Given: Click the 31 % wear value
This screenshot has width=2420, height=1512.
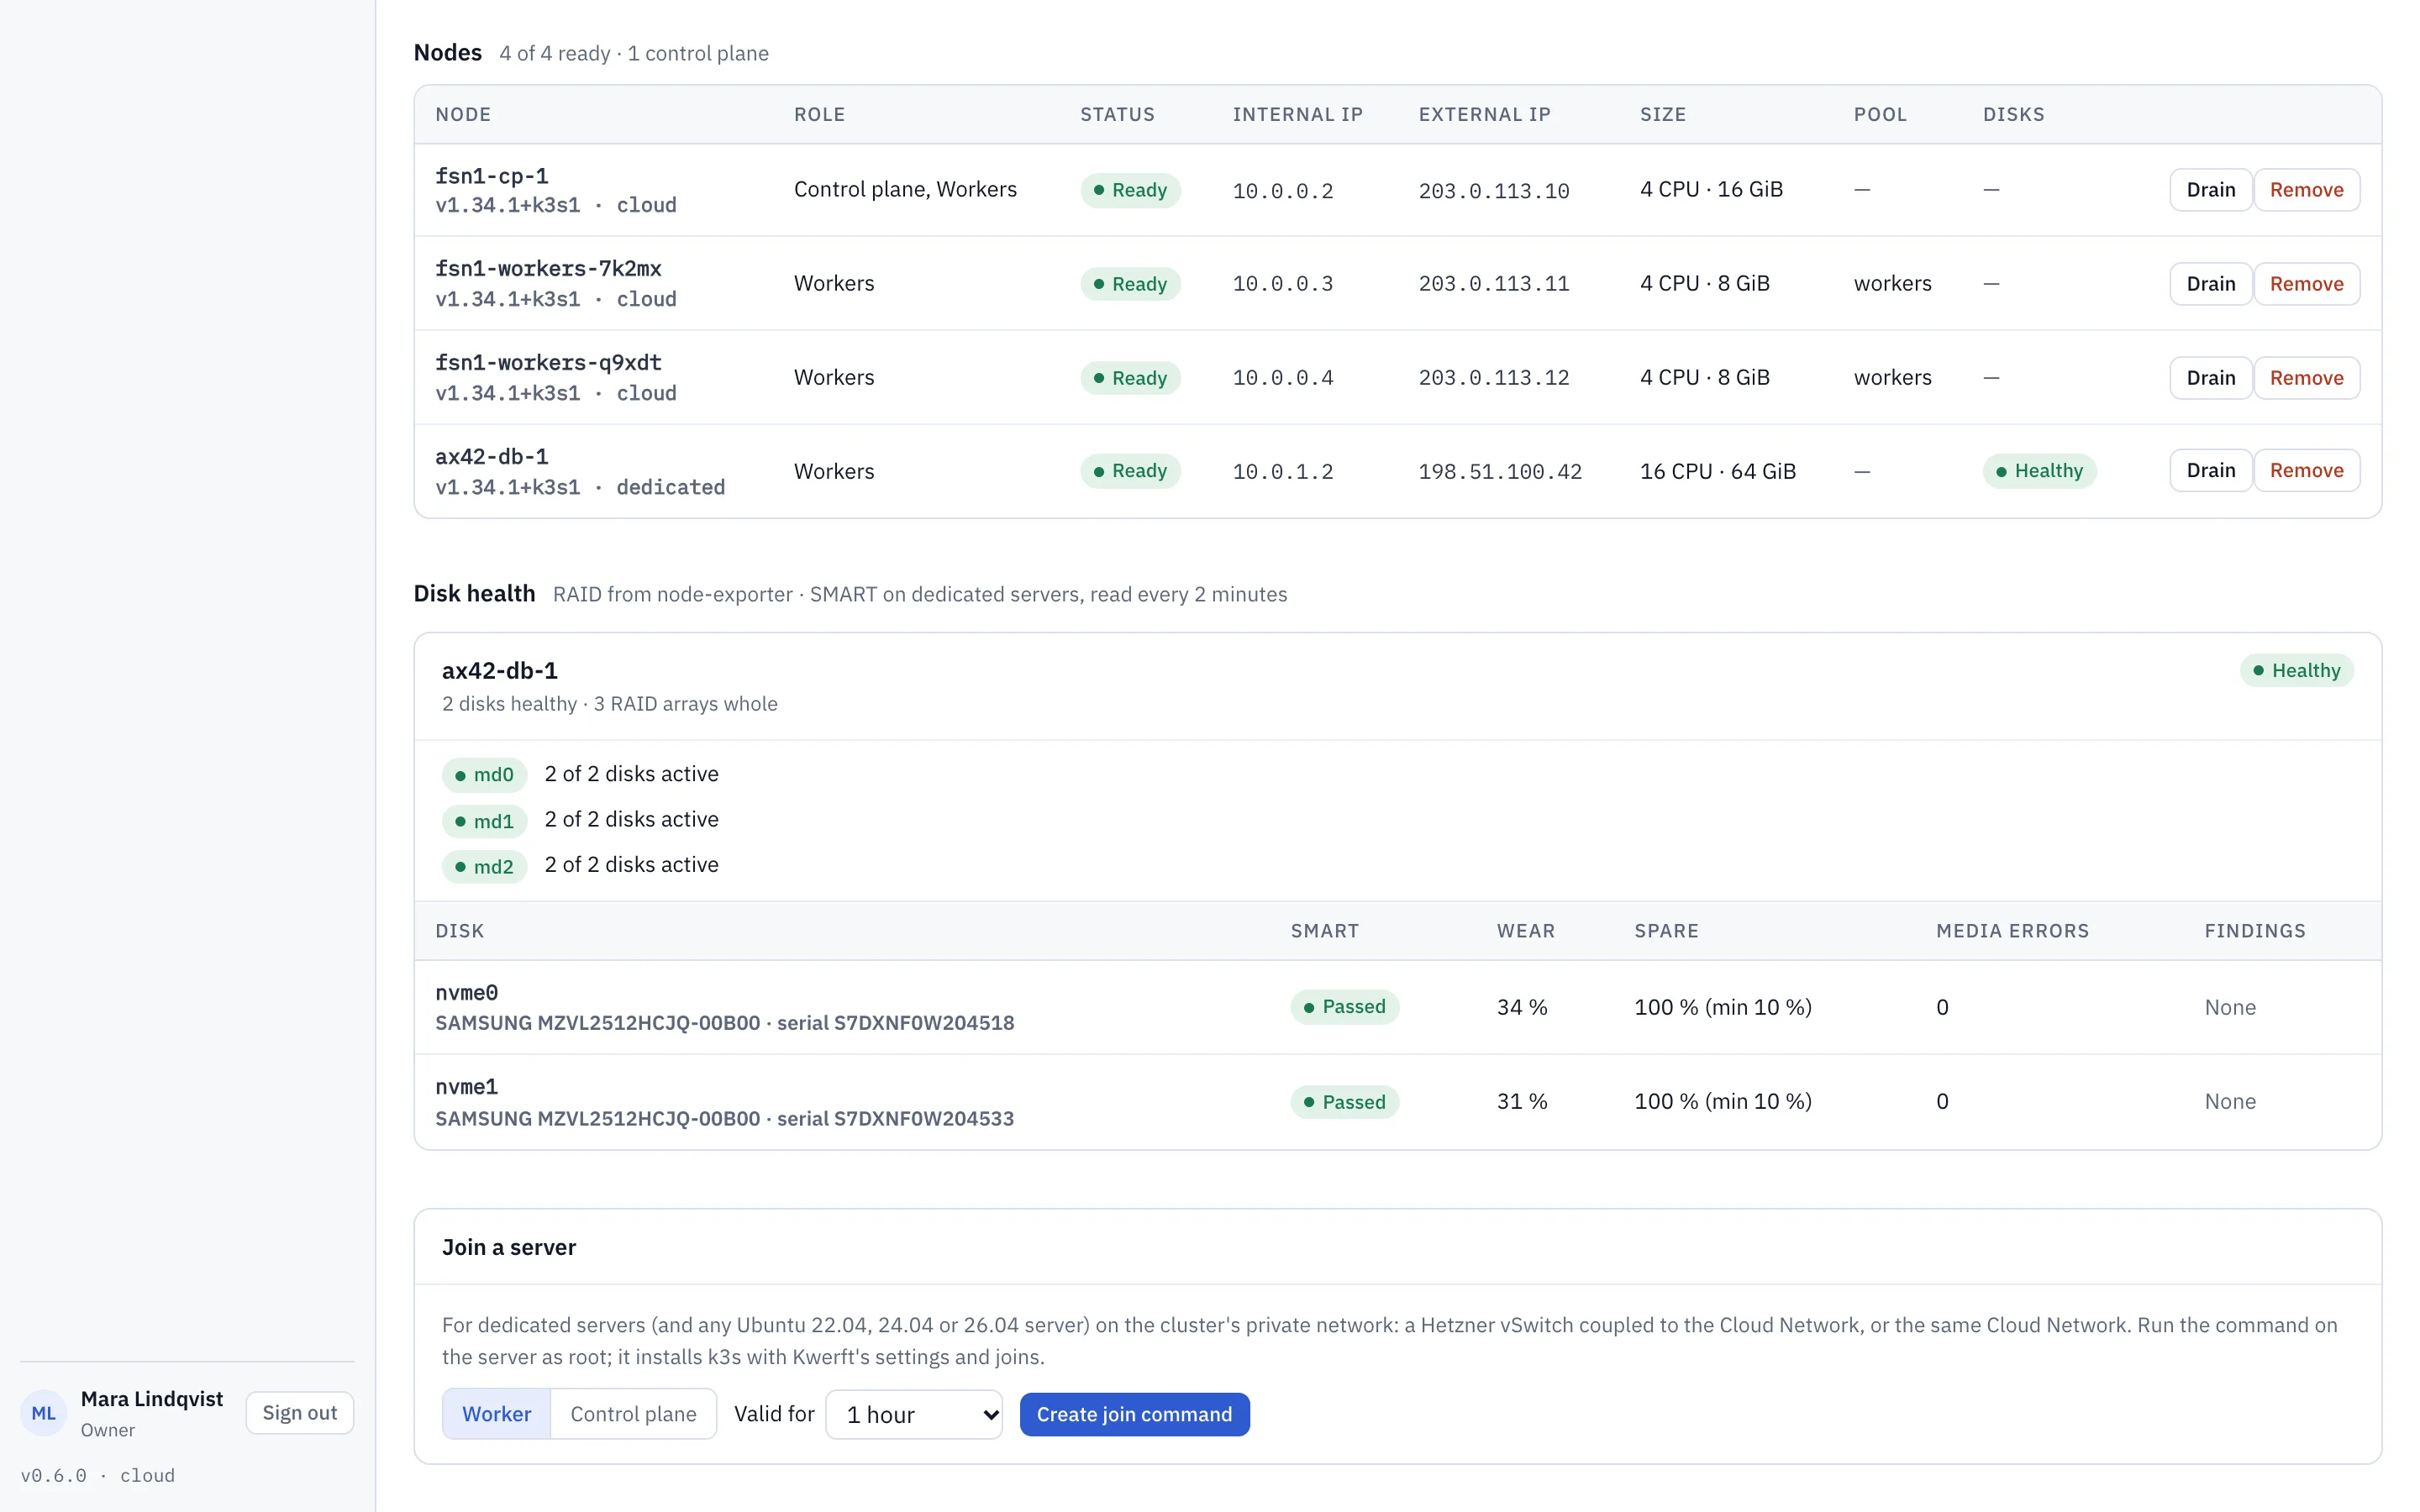Looking at the screenshot, I should click(x=1522, y=1102).
